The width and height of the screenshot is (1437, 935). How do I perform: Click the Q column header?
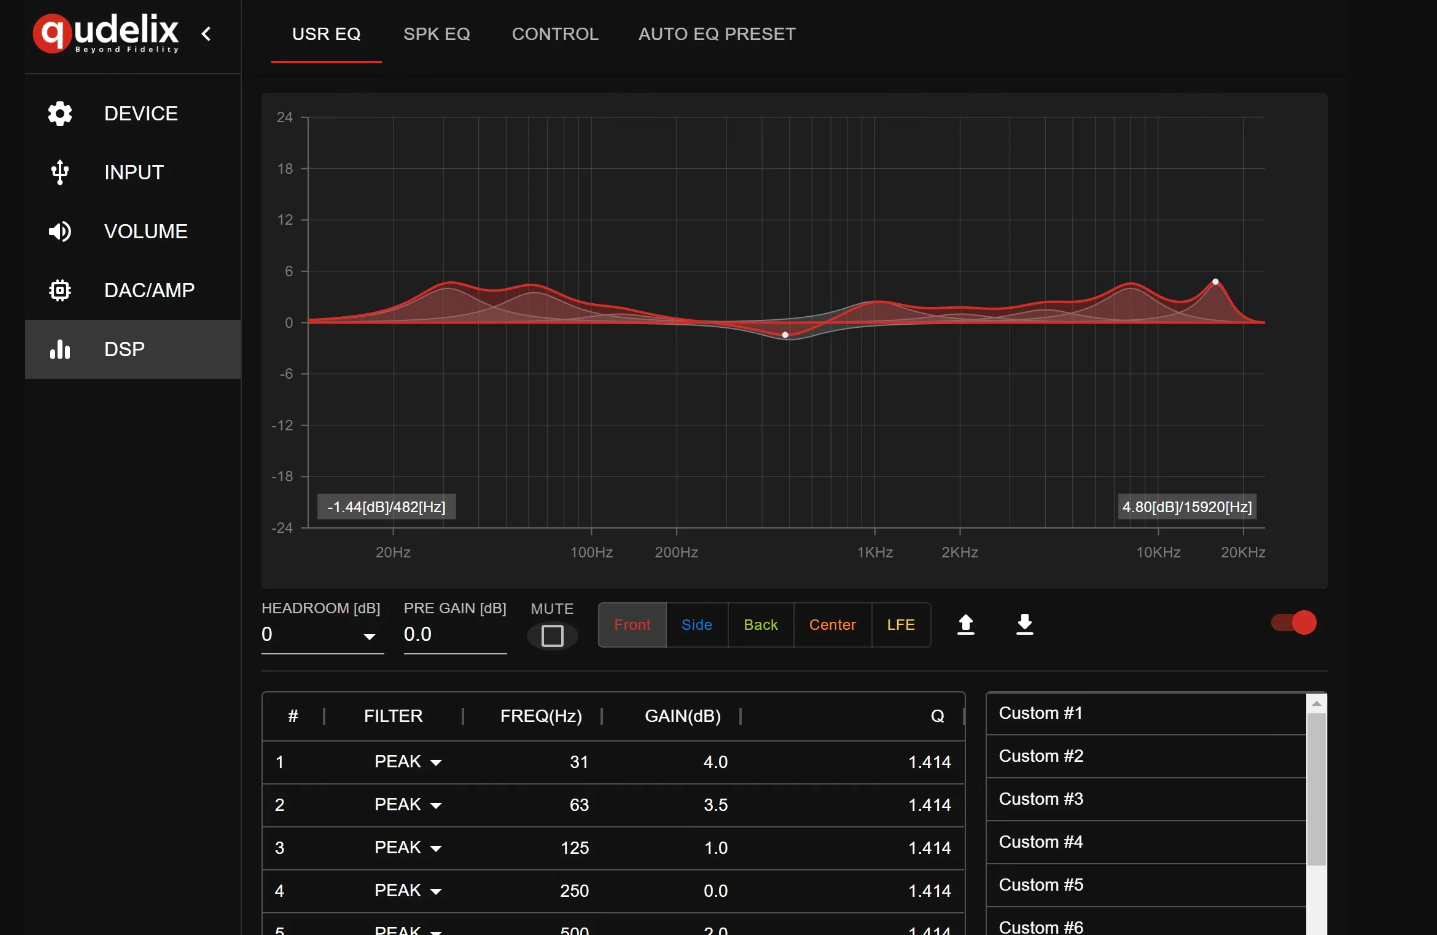tap(938, 716)
